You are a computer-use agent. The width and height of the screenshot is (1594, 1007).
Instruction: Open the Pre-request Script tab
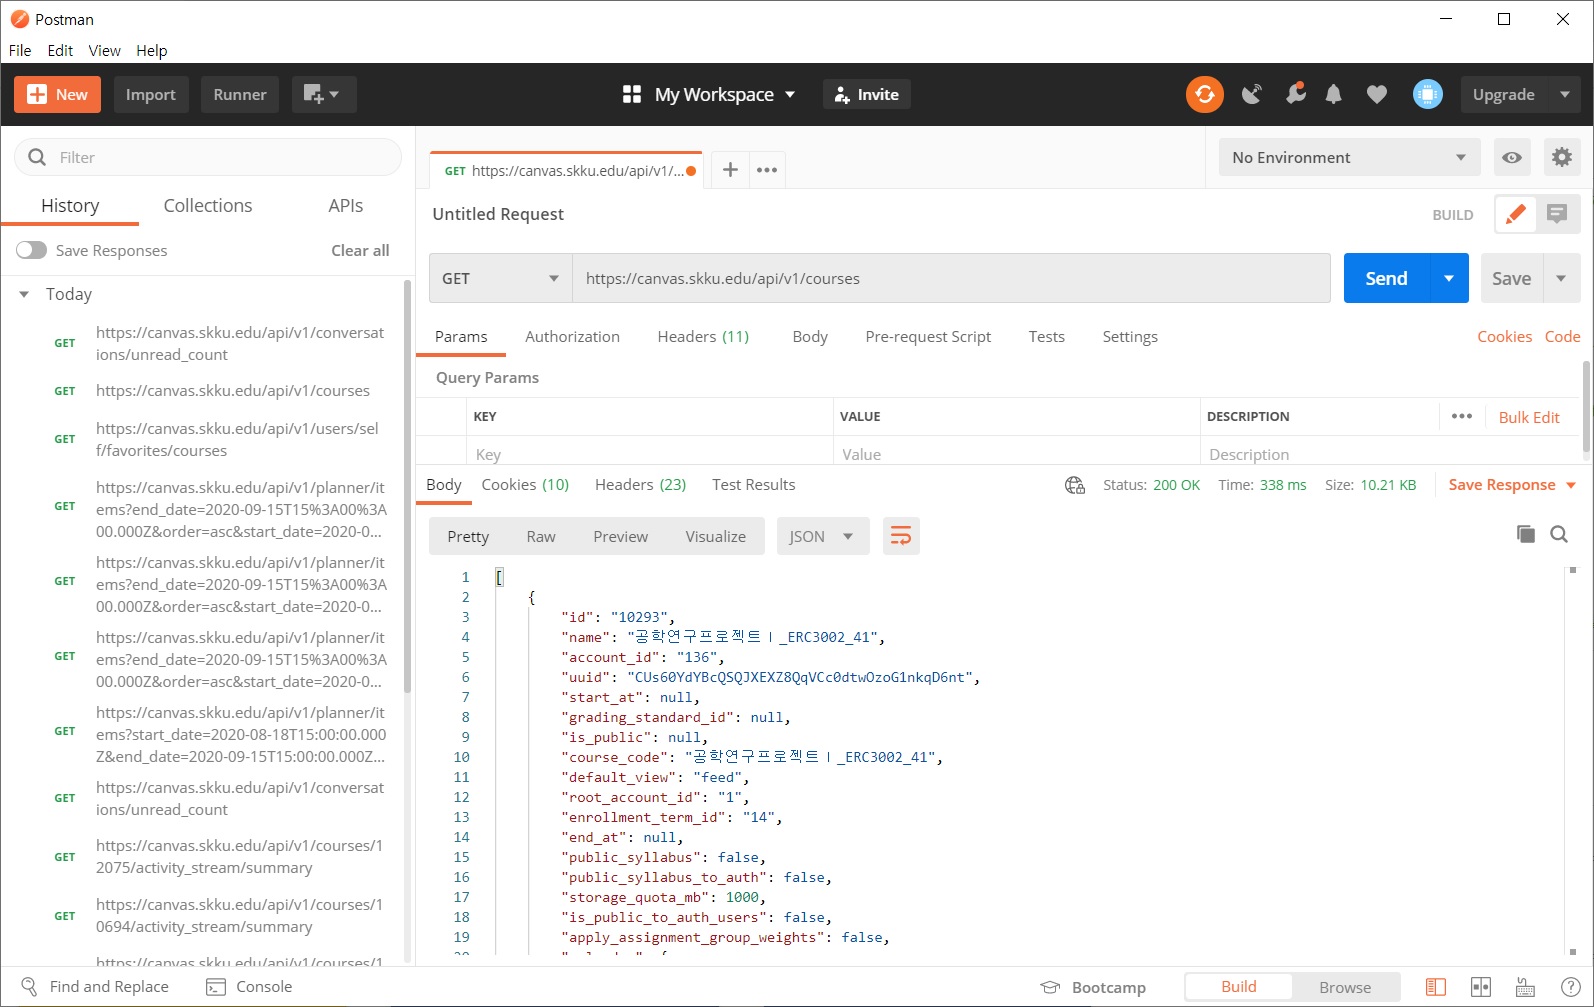[x=928, y=336]
